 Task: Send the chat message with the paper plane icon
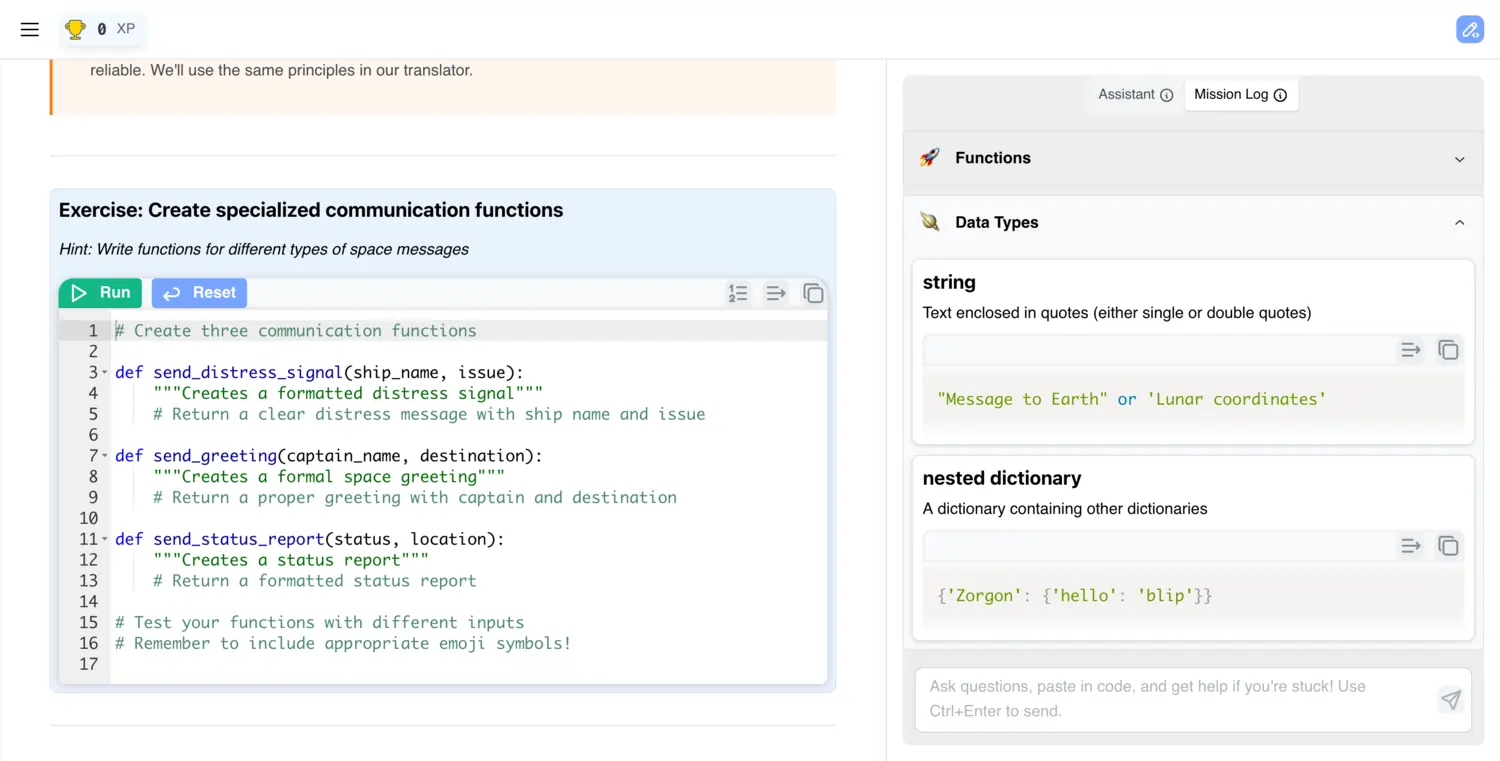(x=1450, y=700)
